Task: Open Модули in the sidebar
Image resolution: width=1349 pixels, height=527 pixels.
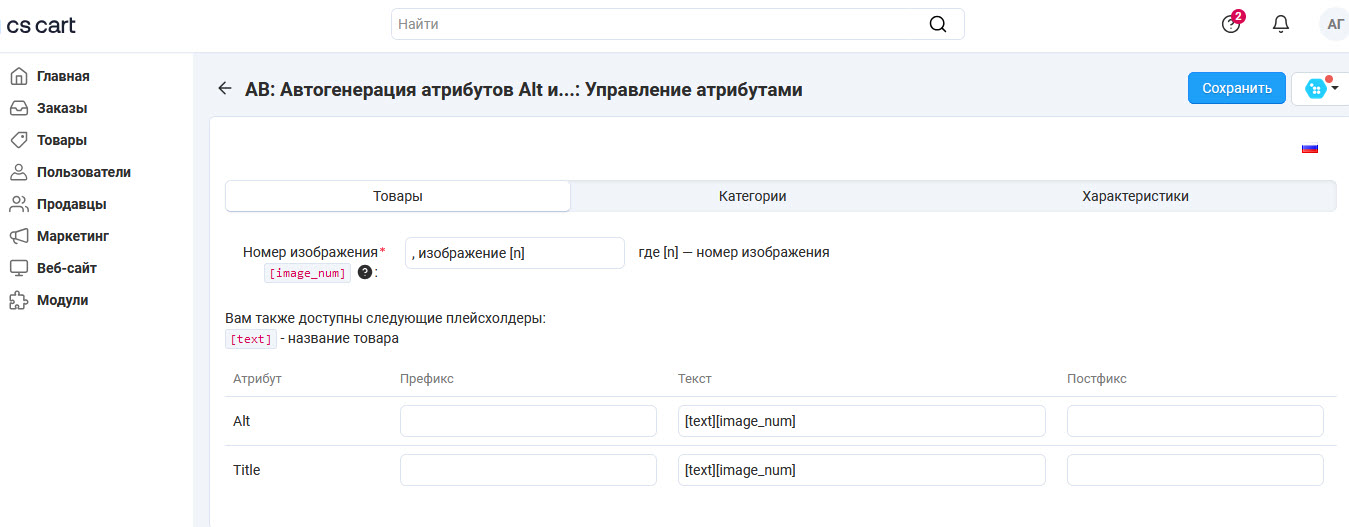Action: (x=62, y=300)
